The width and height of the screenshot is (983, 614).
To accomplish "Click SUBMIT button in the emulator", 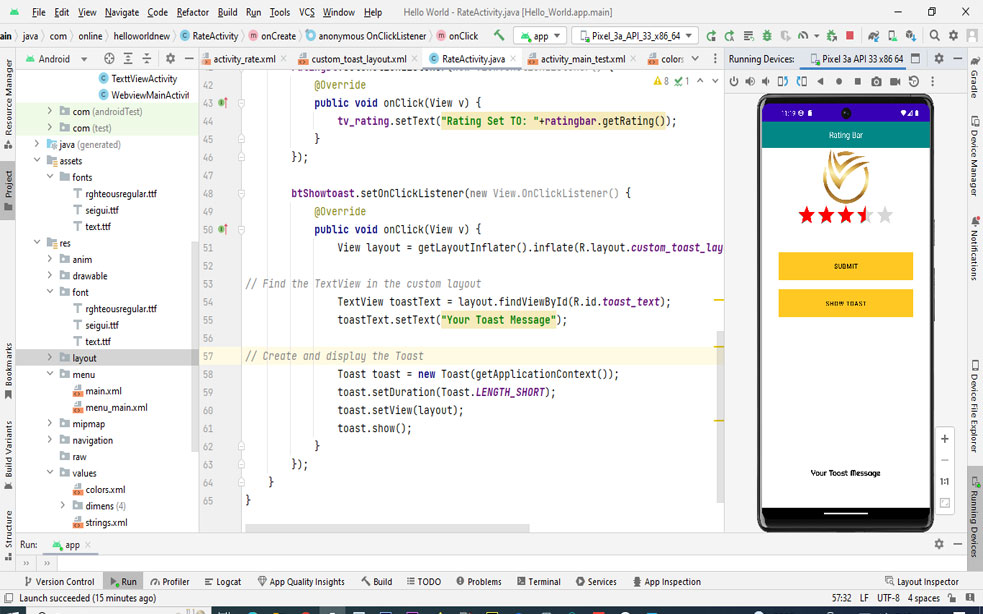I will pyautogui.click(x=845, y=266).
